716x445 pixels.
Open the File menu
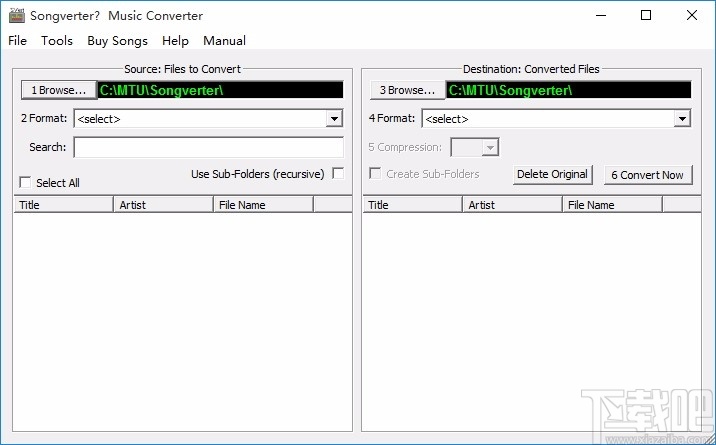click(x=17, y=41)
